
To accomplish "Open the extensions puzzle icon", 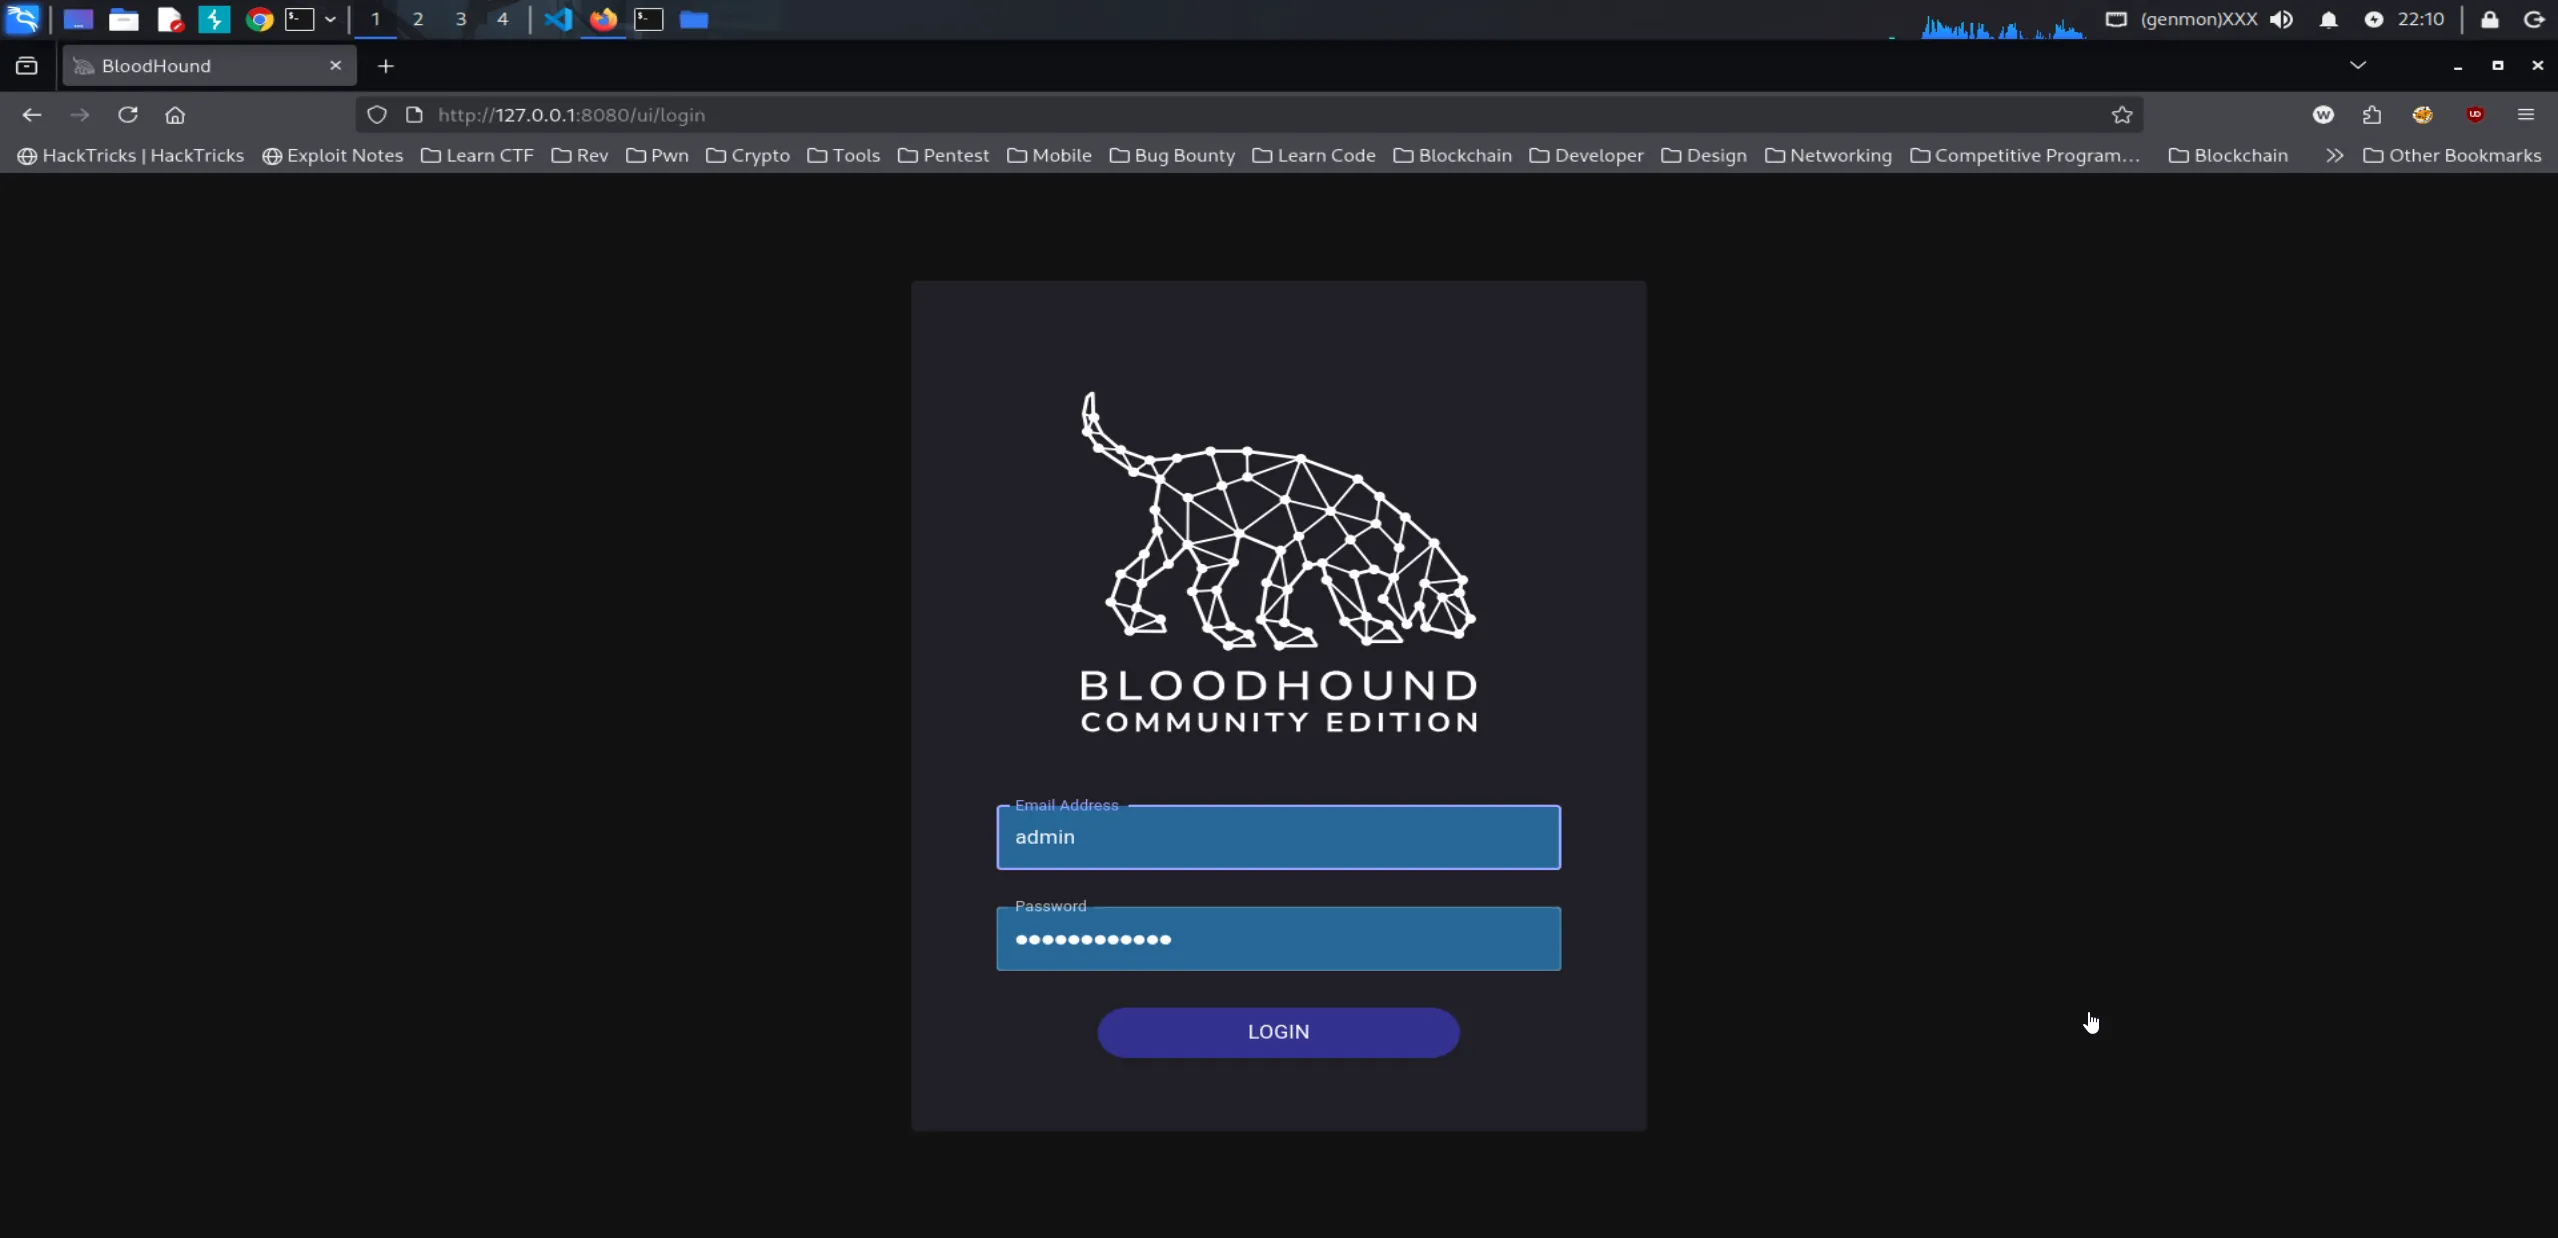I will [2371, 115].
